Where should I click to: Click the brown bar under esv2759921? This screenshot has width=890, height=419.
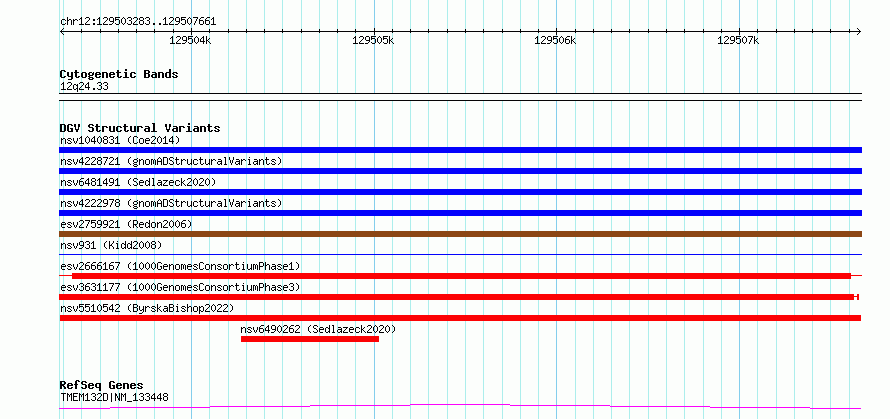pyautogui.click(x=460, y=234)
